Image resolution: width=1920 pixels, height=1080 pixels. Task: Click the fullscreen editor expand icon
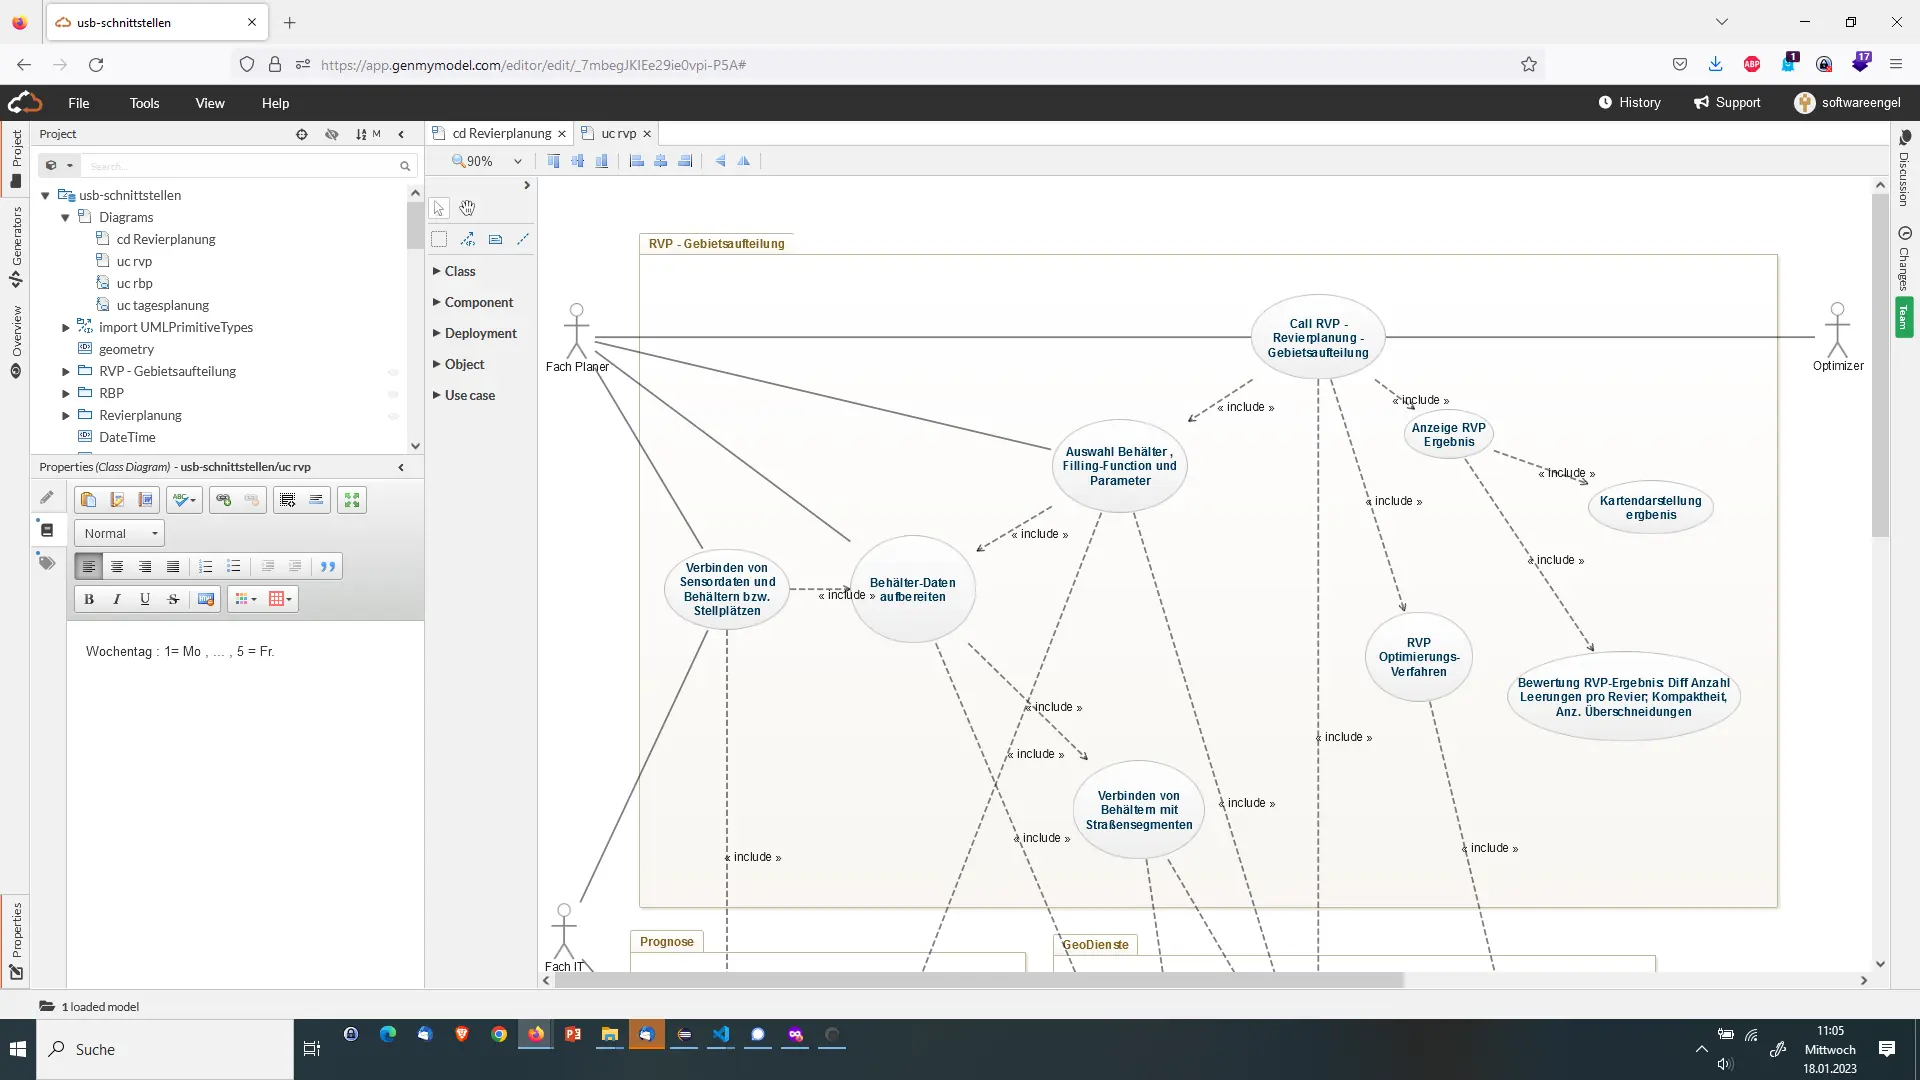tap(352, 500)
